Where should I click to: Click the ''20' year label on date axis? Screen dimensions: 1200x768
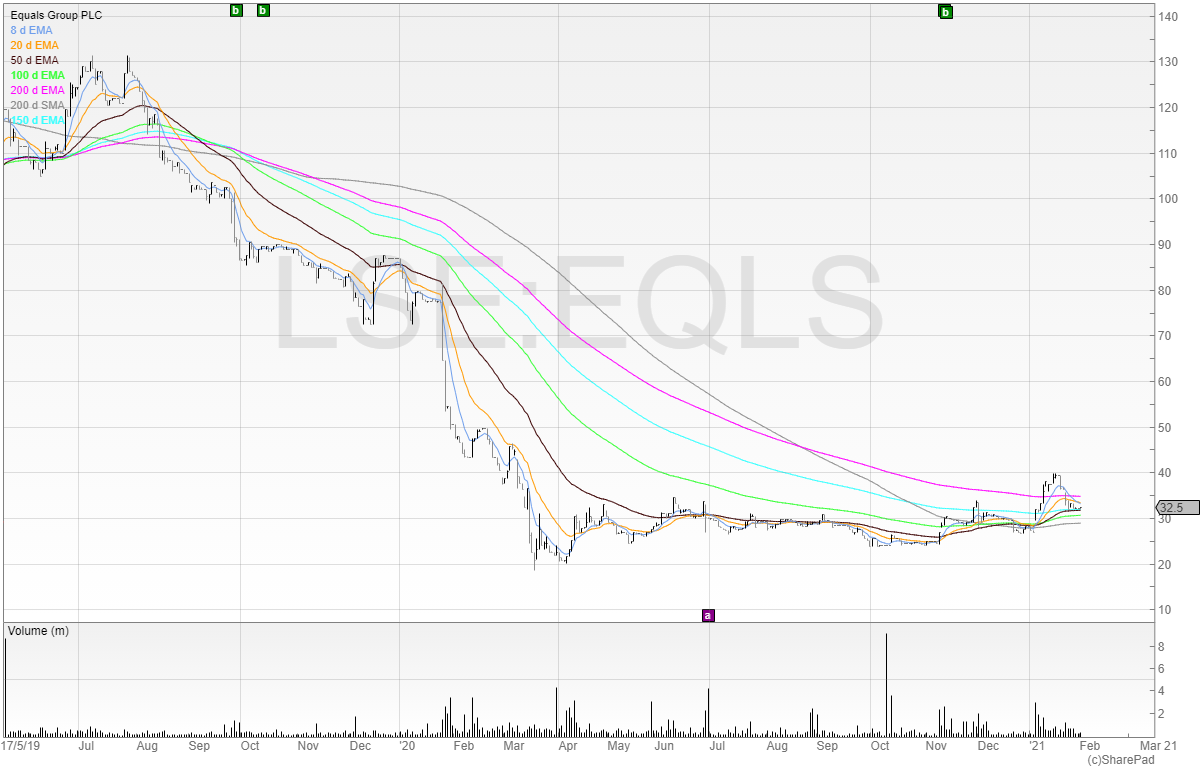[x=406, y=746]
